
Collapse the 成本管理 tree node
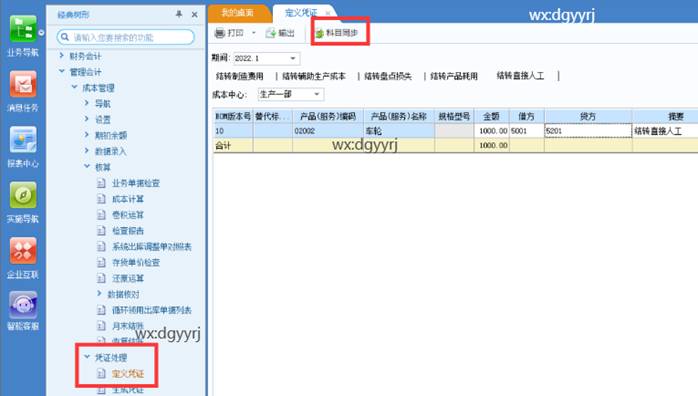pyautogui.click(x=74, y=88)
